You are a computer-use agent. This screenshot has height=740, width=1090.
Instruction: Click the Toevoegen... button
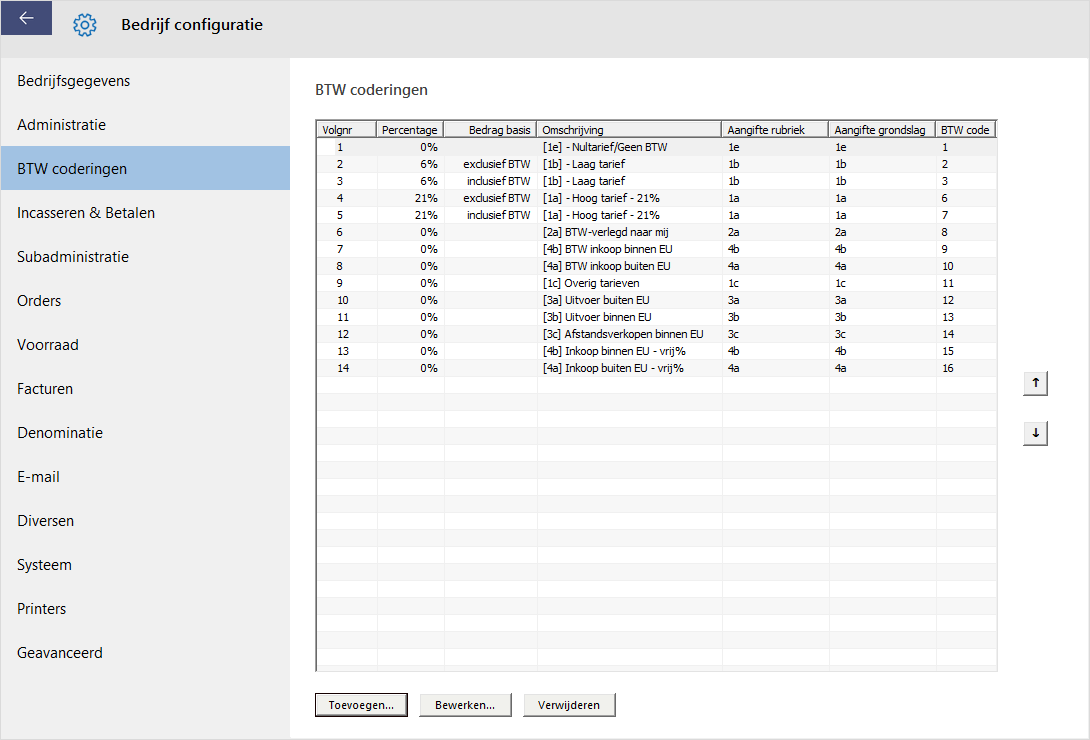pyautogui.click(x=361, y=705)
